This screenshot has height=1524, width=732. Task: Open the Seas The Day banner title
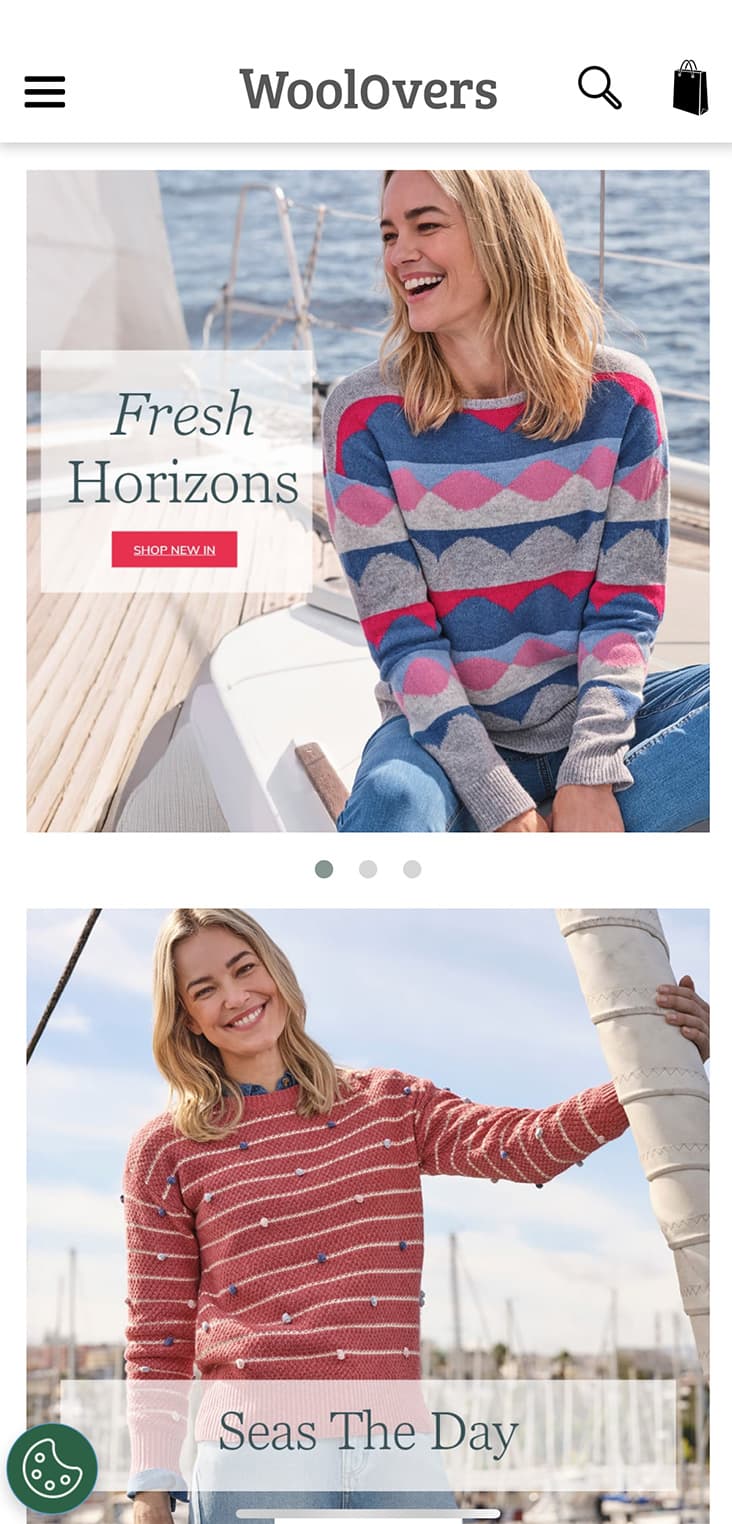(x=368, y=1431)
